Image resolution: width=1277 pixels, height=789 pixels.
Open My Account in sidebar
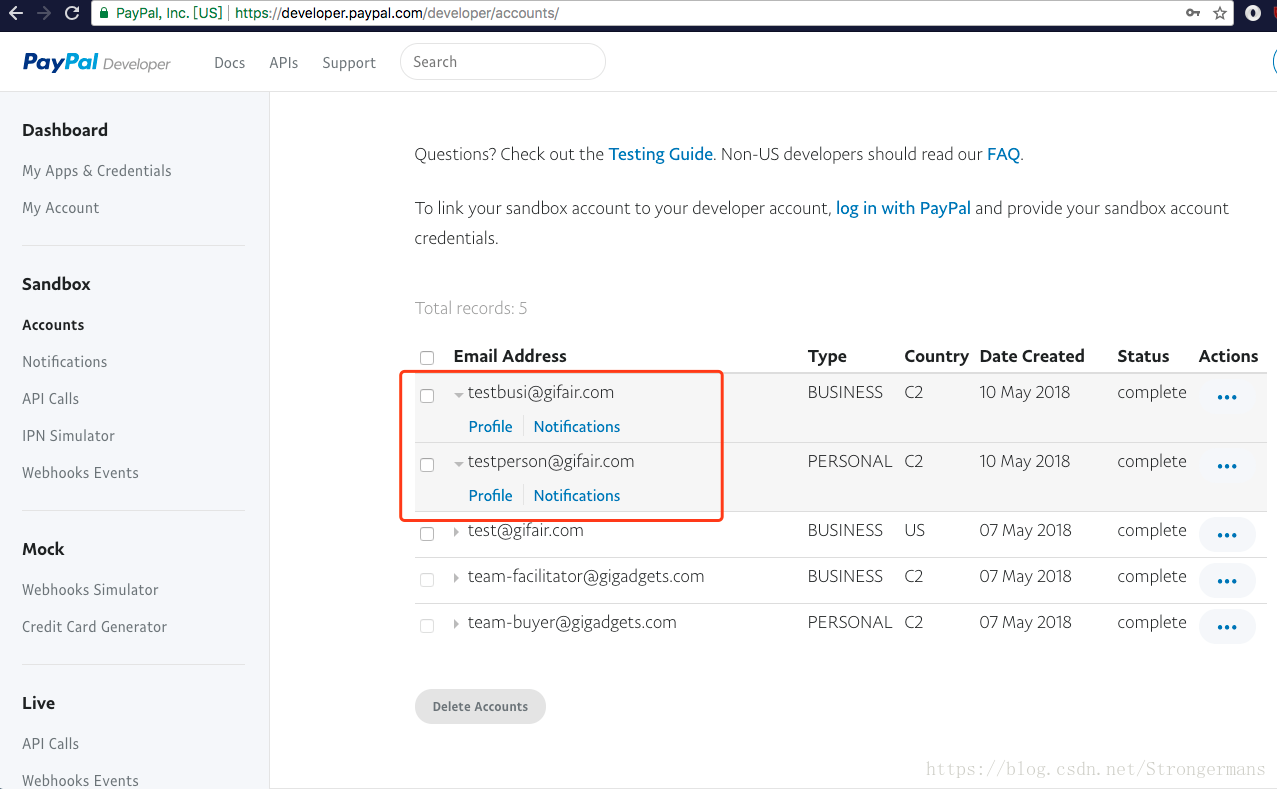(x=61, y=208)
